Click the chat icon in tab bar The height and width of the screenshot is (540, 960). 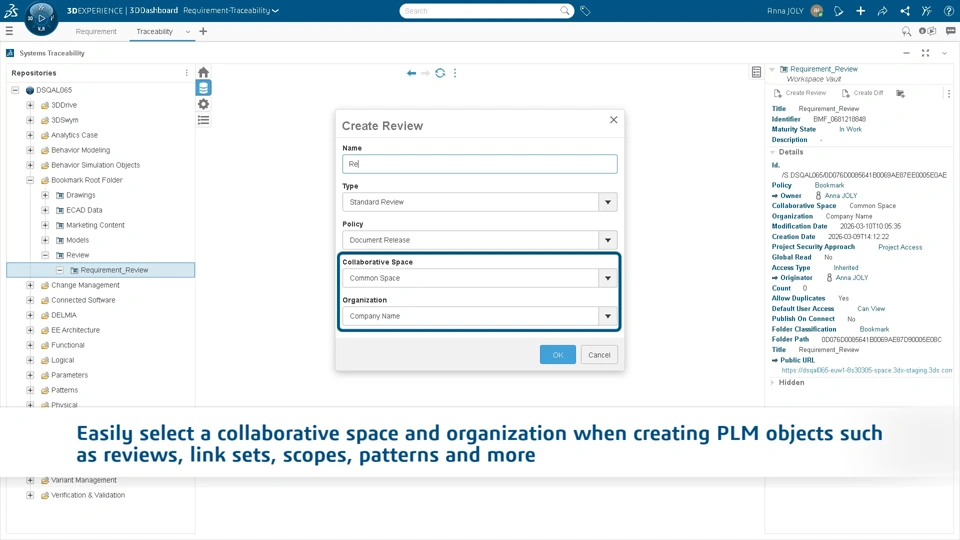pyautogui.click(x=950, y=31)
